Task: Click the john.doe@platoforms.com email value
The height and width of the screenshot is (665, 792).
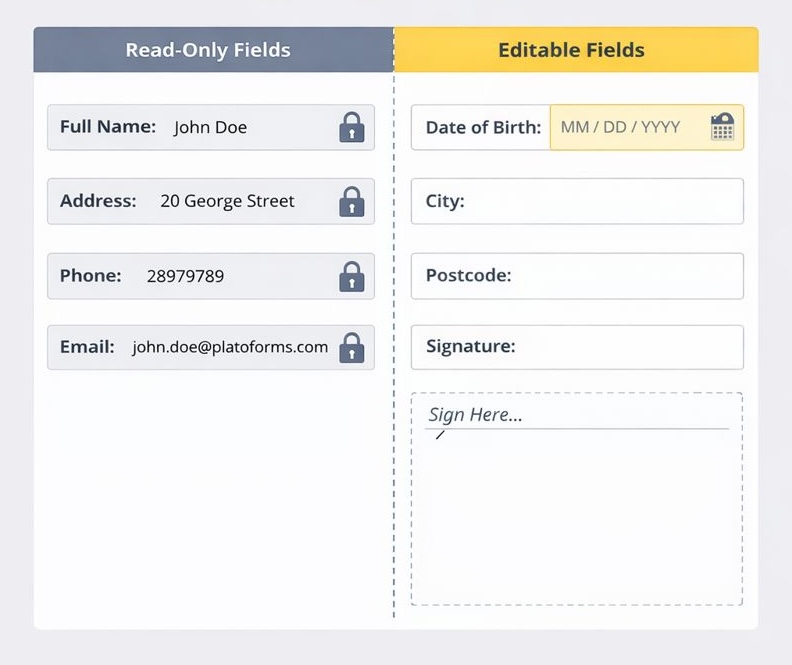Action: [230, 347]
